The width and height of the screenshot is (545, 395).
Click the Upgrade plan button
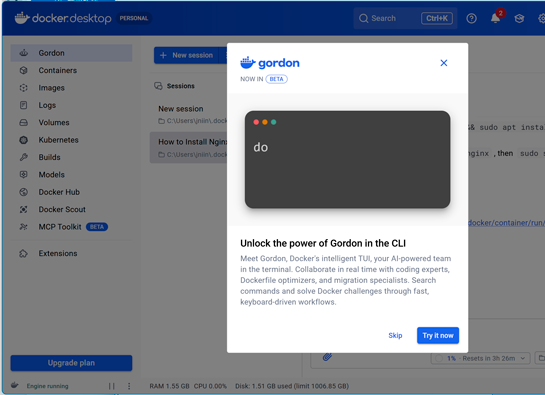point(71,363)
